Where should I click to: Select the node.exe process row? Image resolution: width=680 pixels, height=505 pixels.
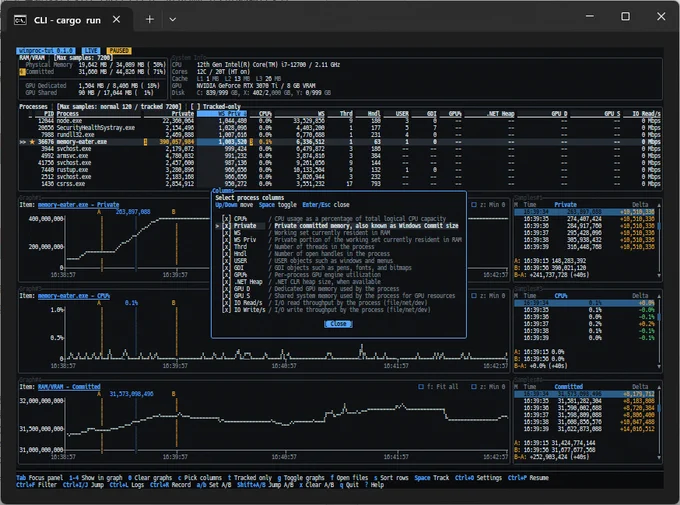tap(340, 121)
